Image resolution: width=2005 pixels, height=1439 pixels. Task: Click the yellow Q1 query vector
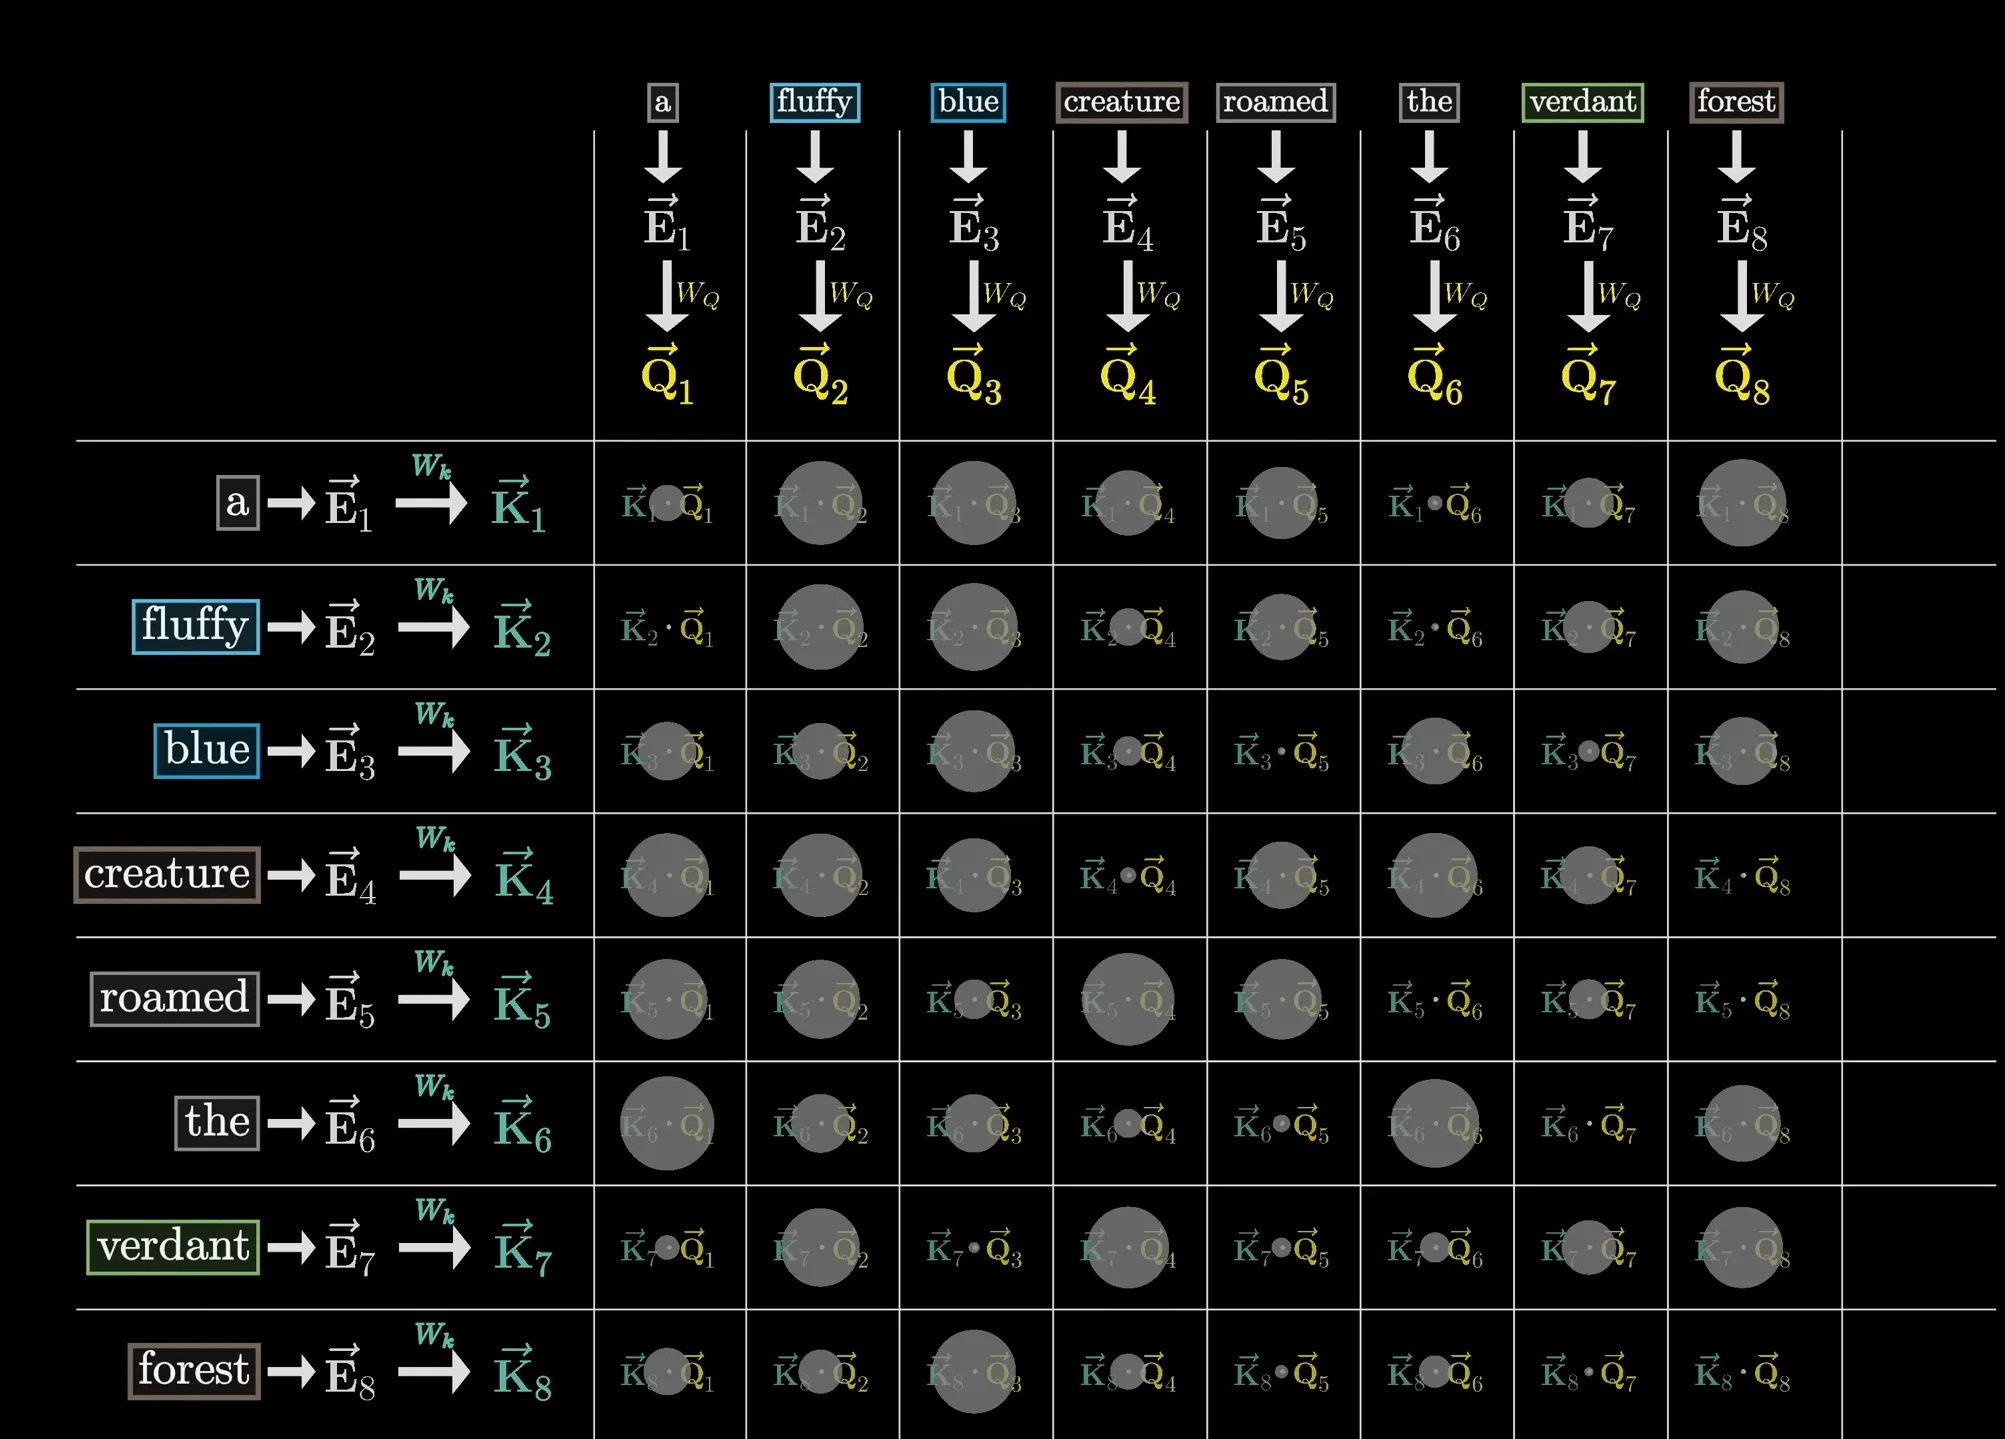click(666, 376)
